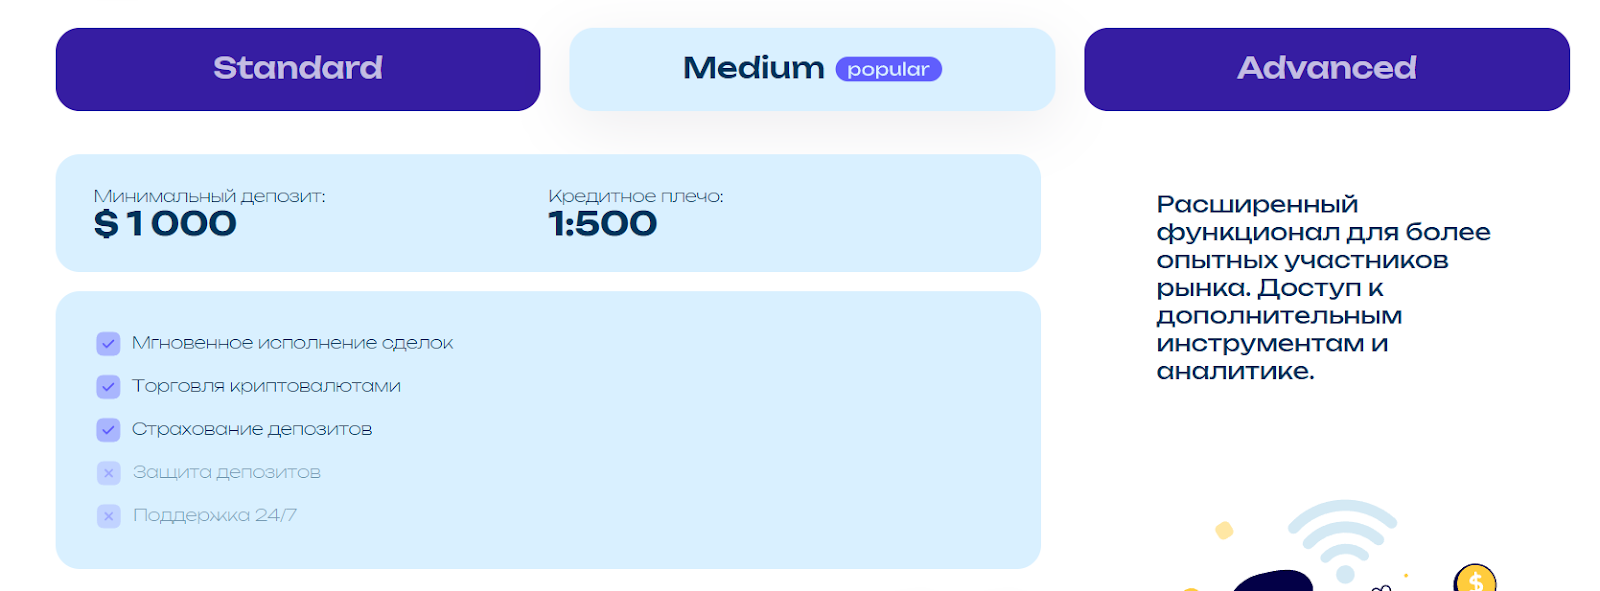Click the Мгновенное исполнение сделок feature text
This screenshot has height=591, width=1600.
click(x=292, y=343)
